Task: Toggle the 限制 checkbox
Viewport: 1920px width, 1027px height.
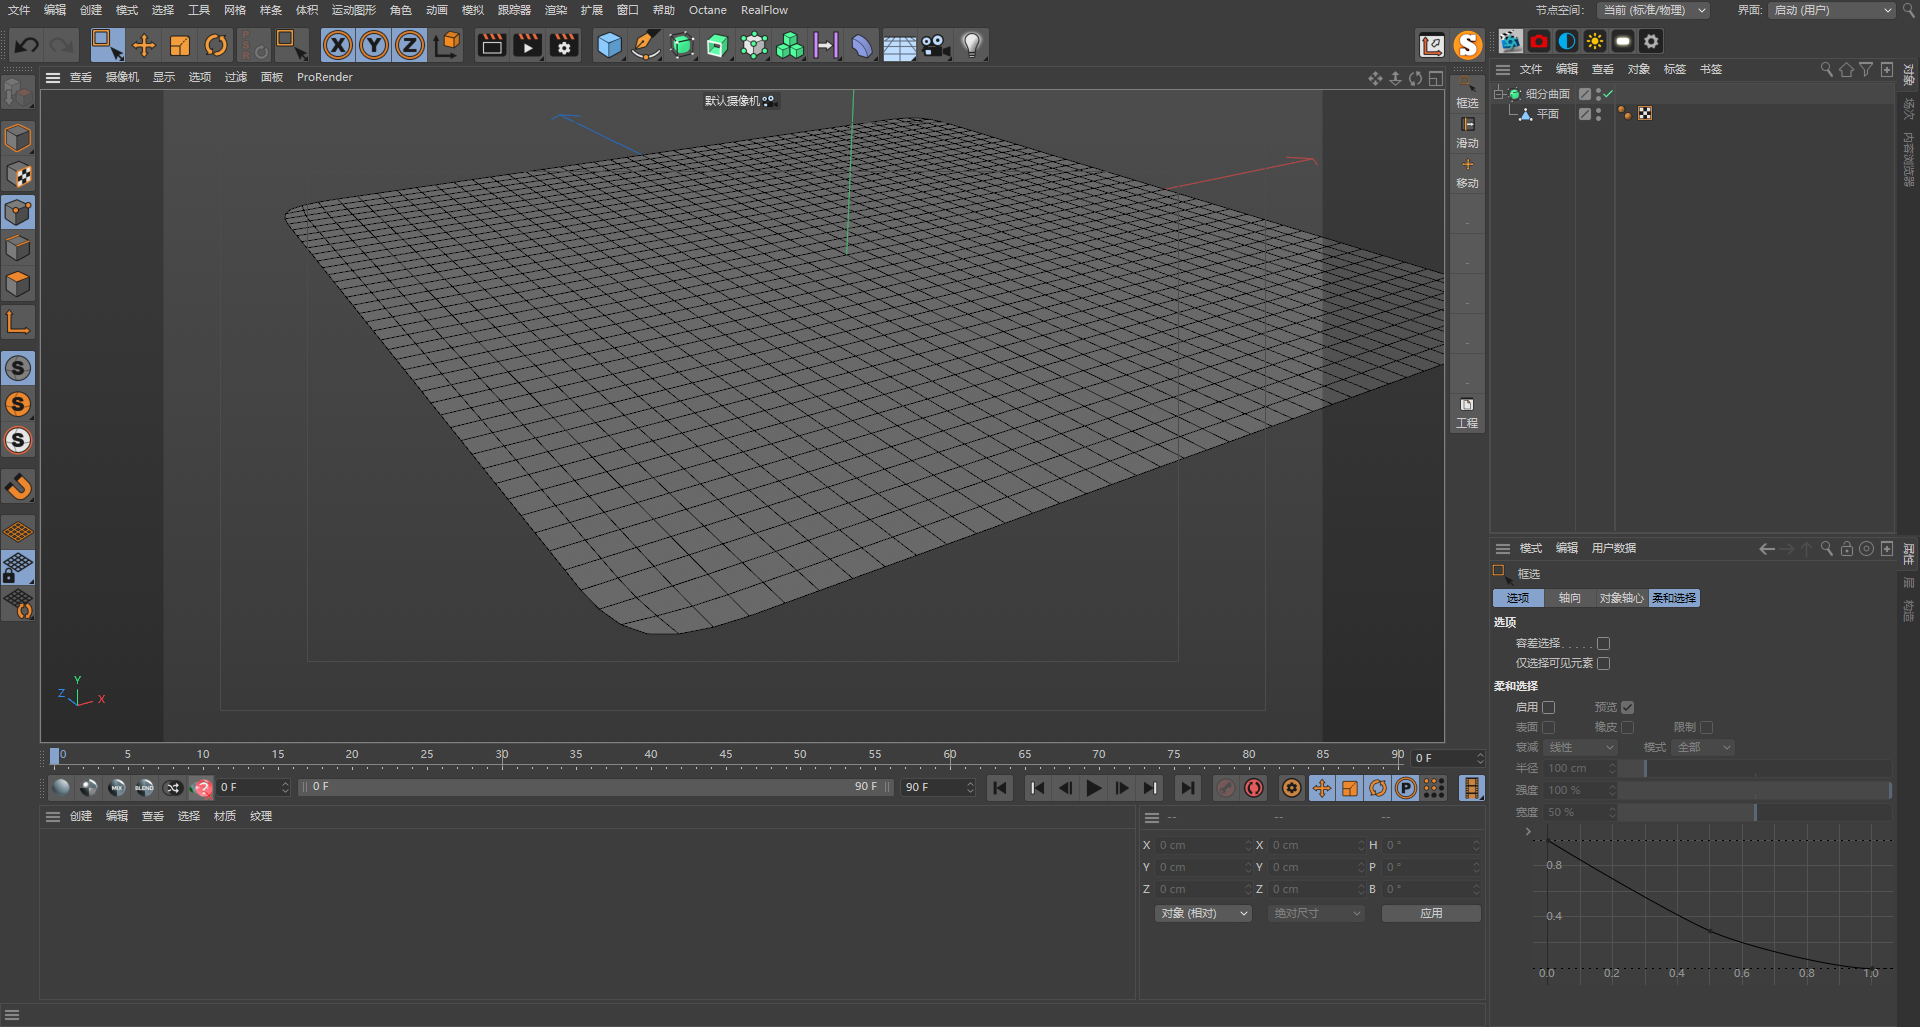Action: click(1706, 727)
